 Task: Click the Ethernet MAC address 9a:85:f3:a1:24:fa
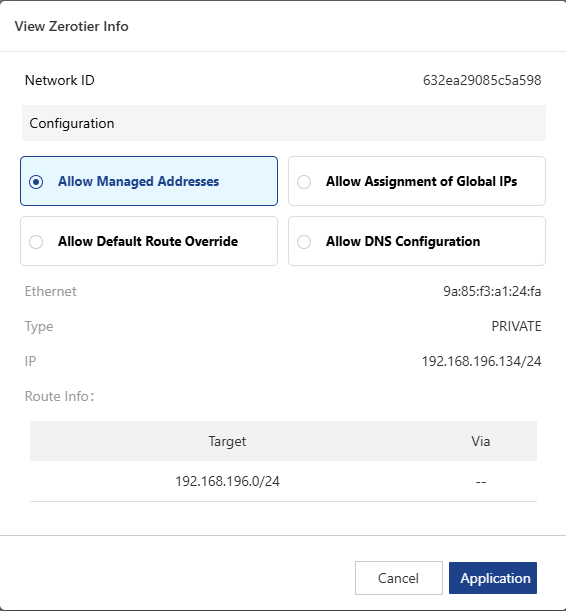tap(492, 291)
